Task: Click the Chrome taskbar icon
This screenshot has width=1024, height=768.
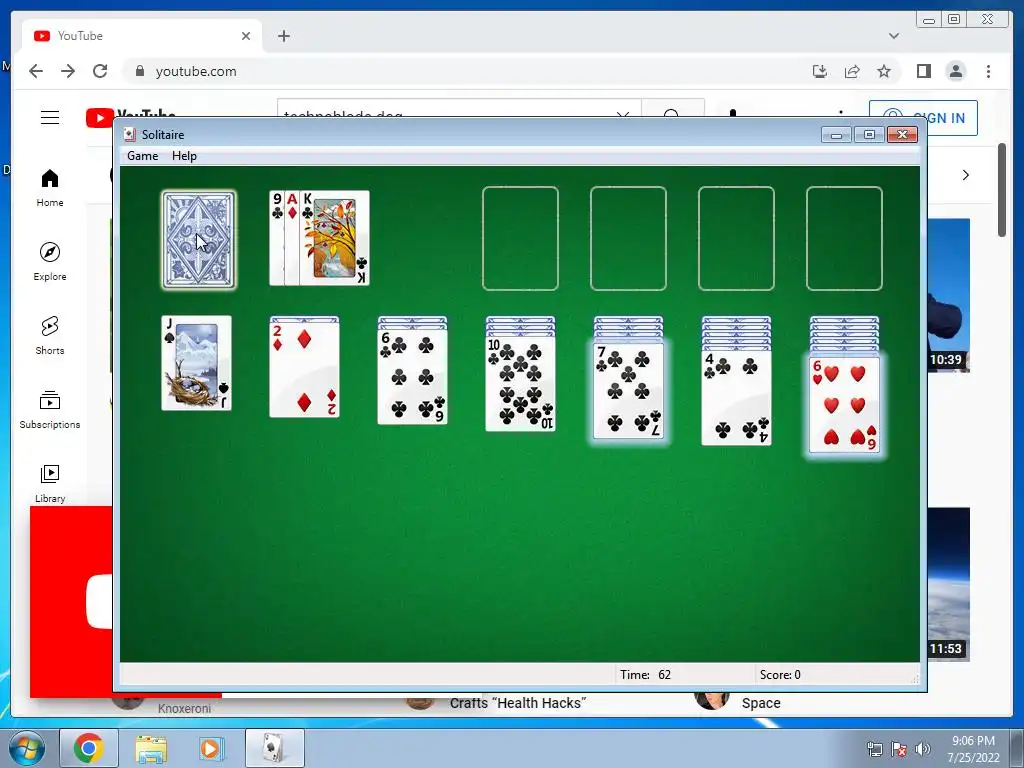Action: (x=89, y=748)
